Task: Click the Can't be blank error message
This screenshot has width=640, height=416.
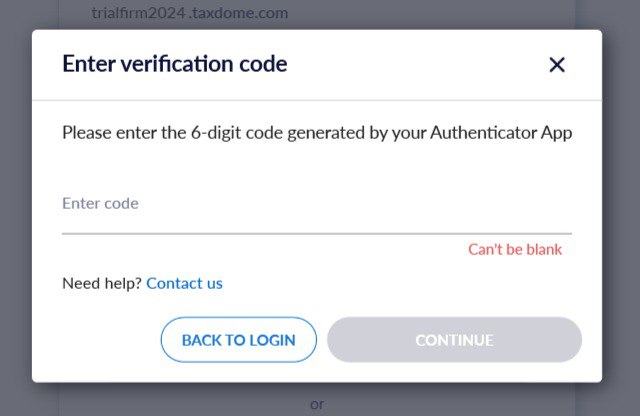Action: click(x=515, y=250)
